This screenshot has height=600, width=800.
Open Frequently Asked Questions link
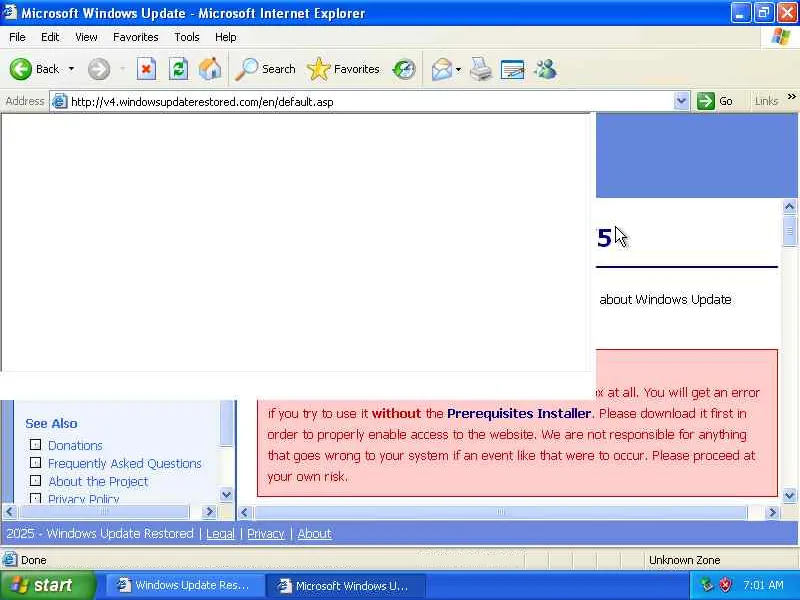click(x=124, y=463)
